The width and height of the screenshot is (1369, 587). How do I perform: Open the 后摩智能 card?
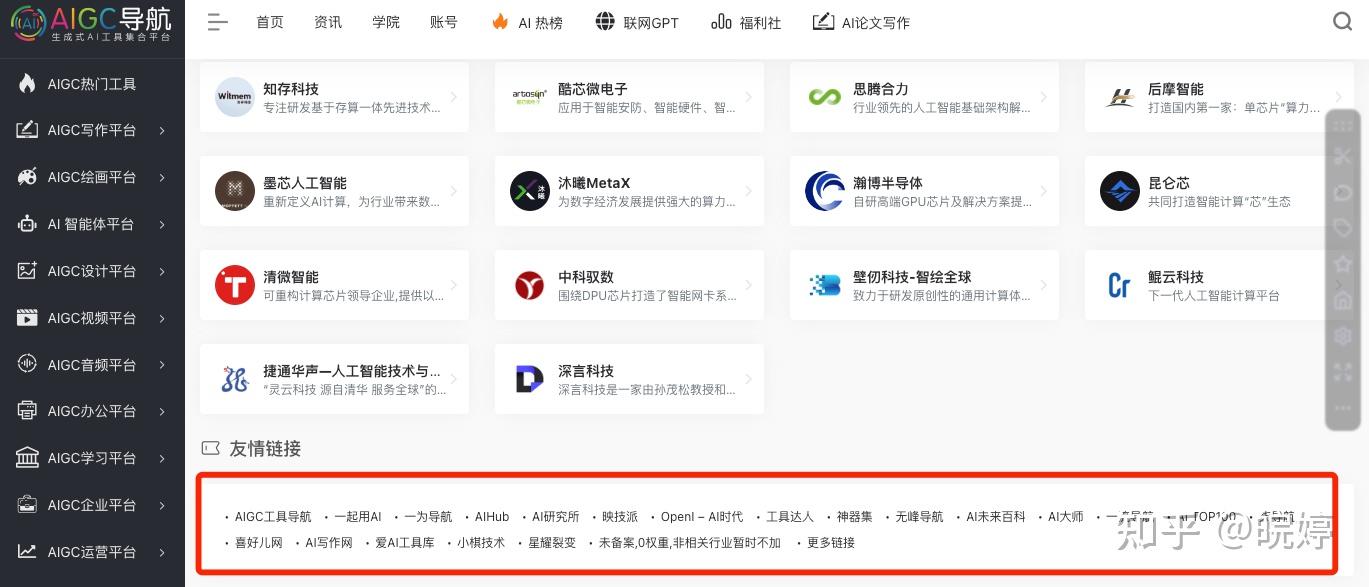(1219, 97)
